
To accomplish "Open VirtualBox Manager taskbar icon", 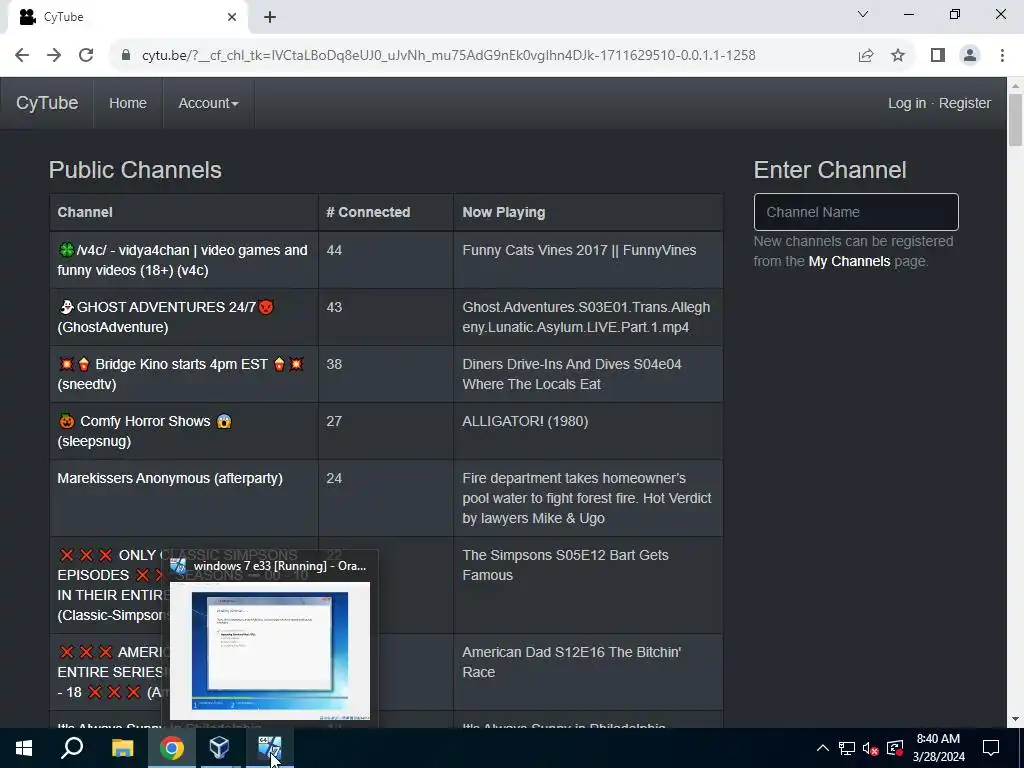I will coord(220,748).
